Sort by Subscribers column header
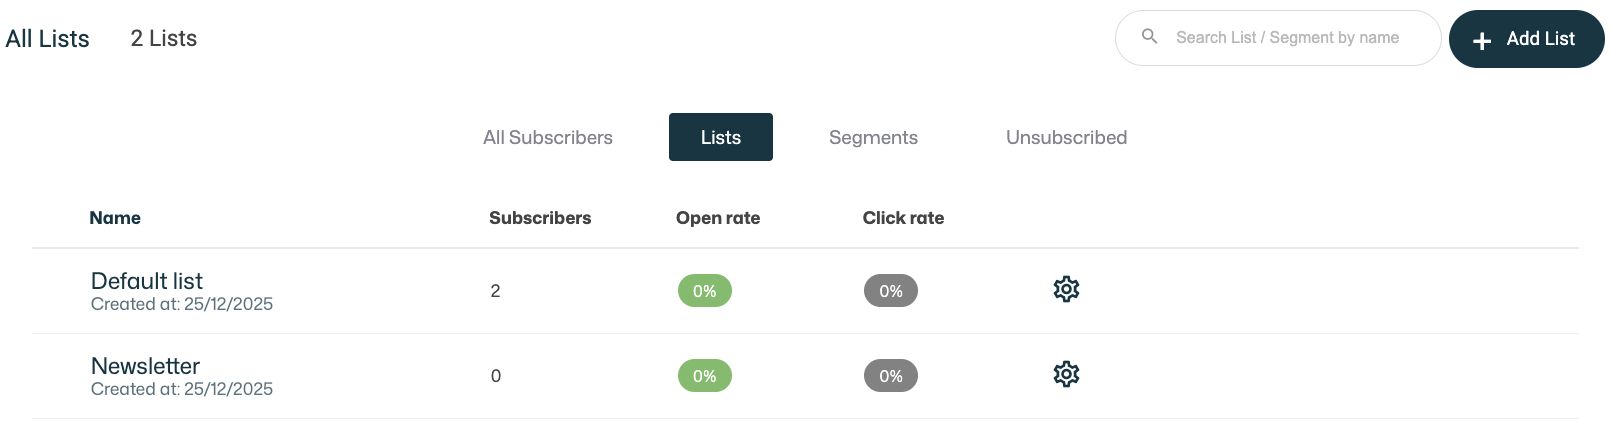The height and width of the screenshot is (428, 1612). click(x=540, y=218)
